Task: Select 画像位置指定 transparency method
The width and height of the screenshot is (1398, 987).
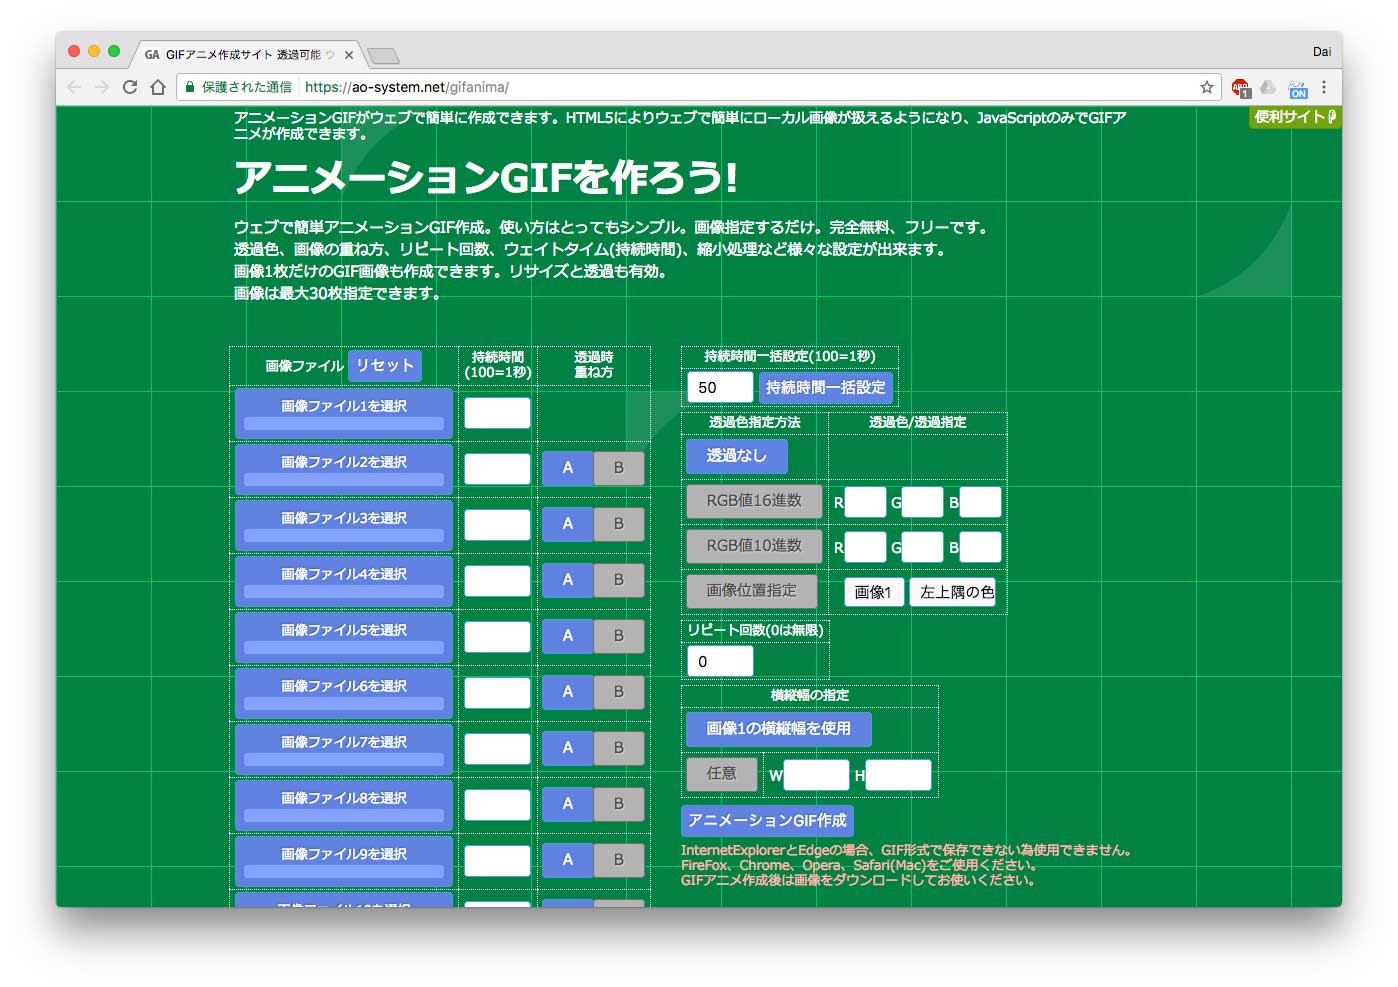Action: coord(751,591)
